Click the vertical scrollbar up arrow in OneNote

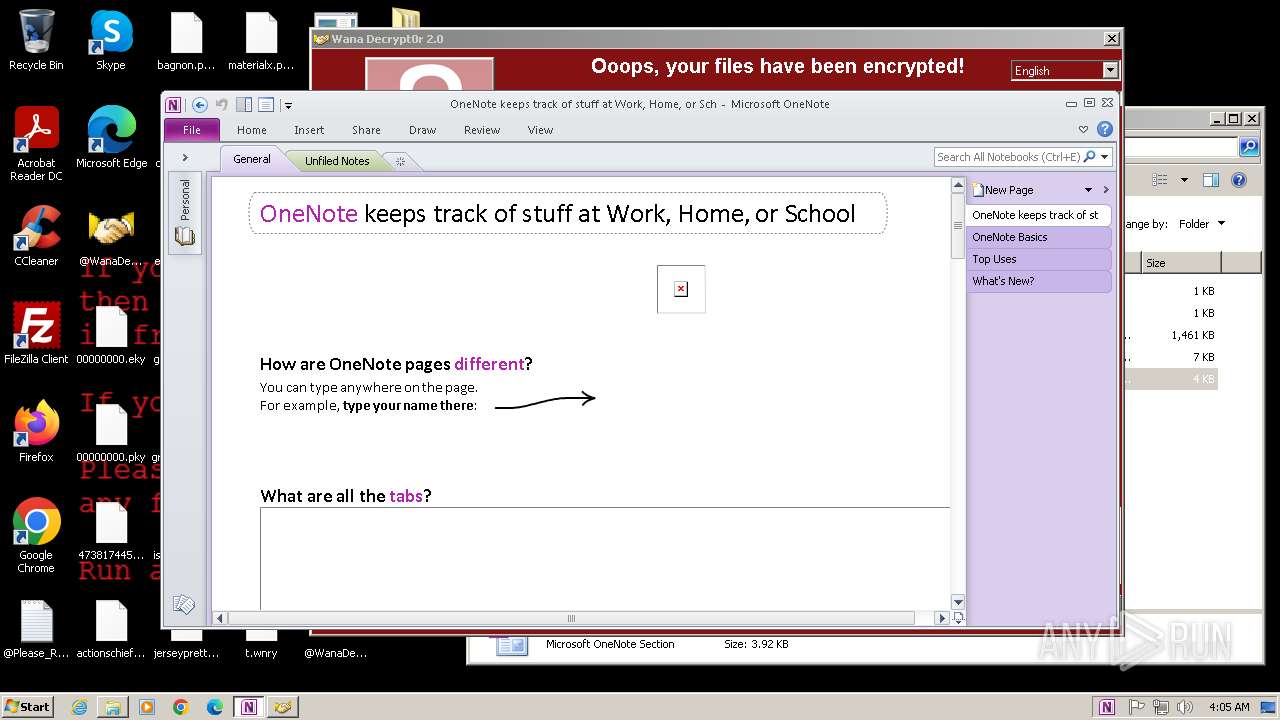tap(958, 187)
